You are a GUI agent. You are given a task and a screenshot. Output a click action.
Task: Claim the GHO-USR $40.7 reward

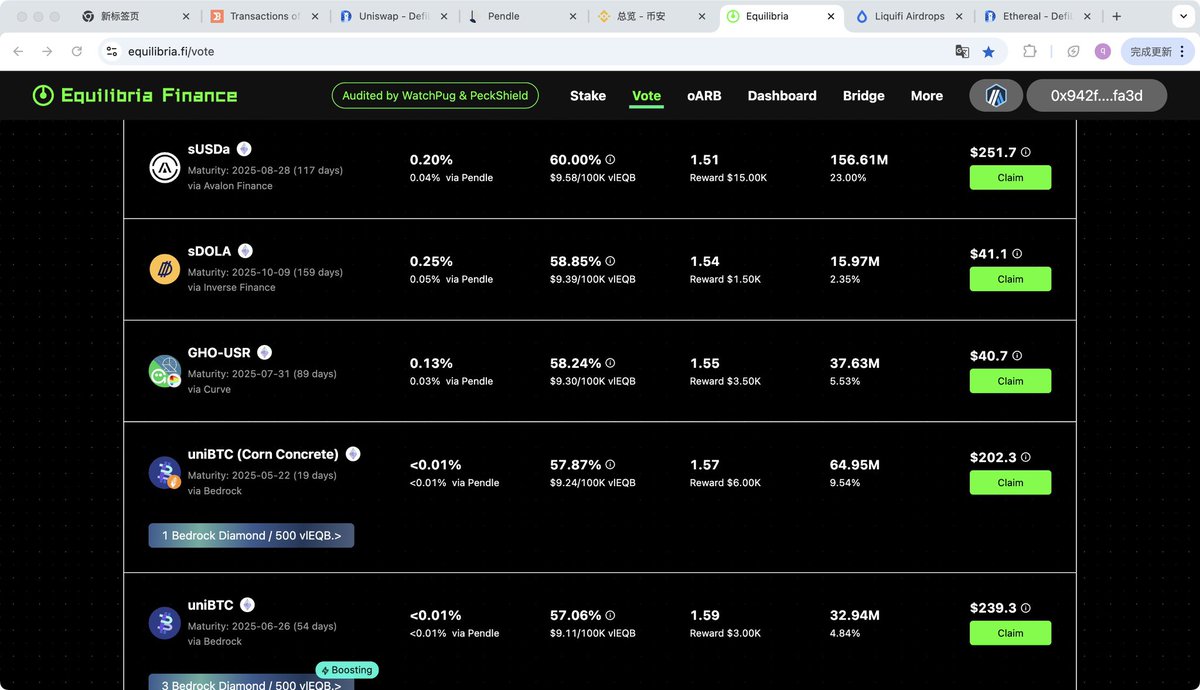pos(1010,381)
